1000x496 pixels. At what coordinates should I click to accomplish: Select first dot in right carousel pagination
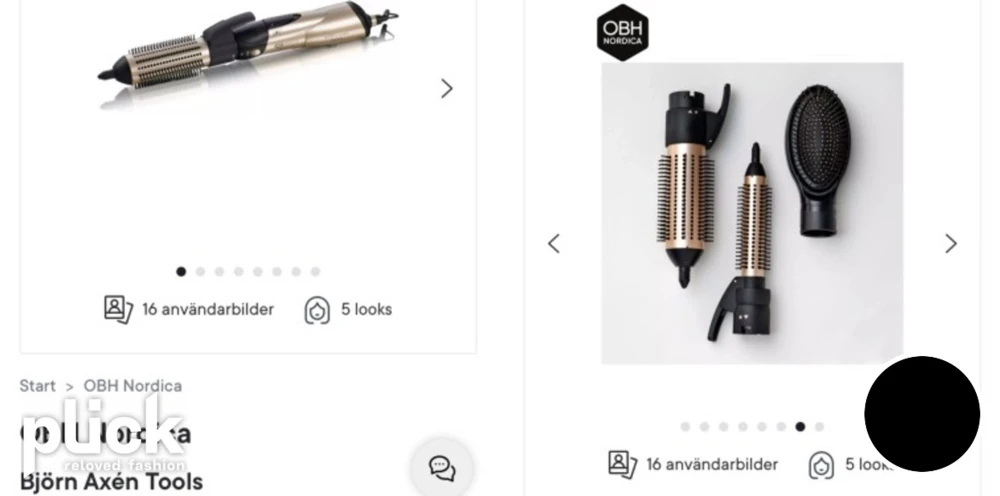[685, 427]
